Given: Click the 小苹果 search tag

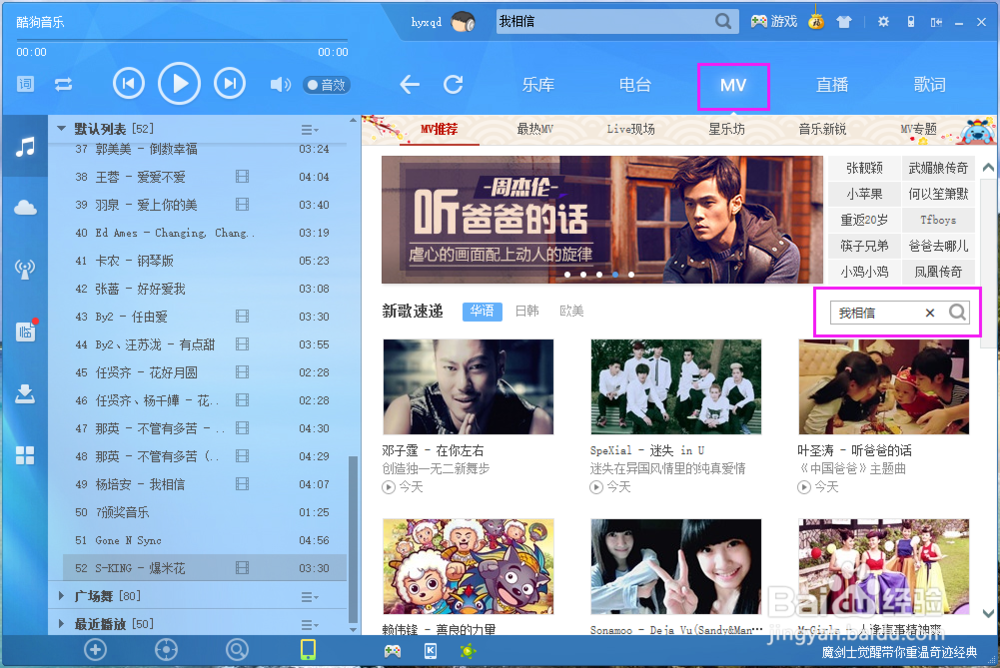Looking at the screenshot, I should pos(864,192).
